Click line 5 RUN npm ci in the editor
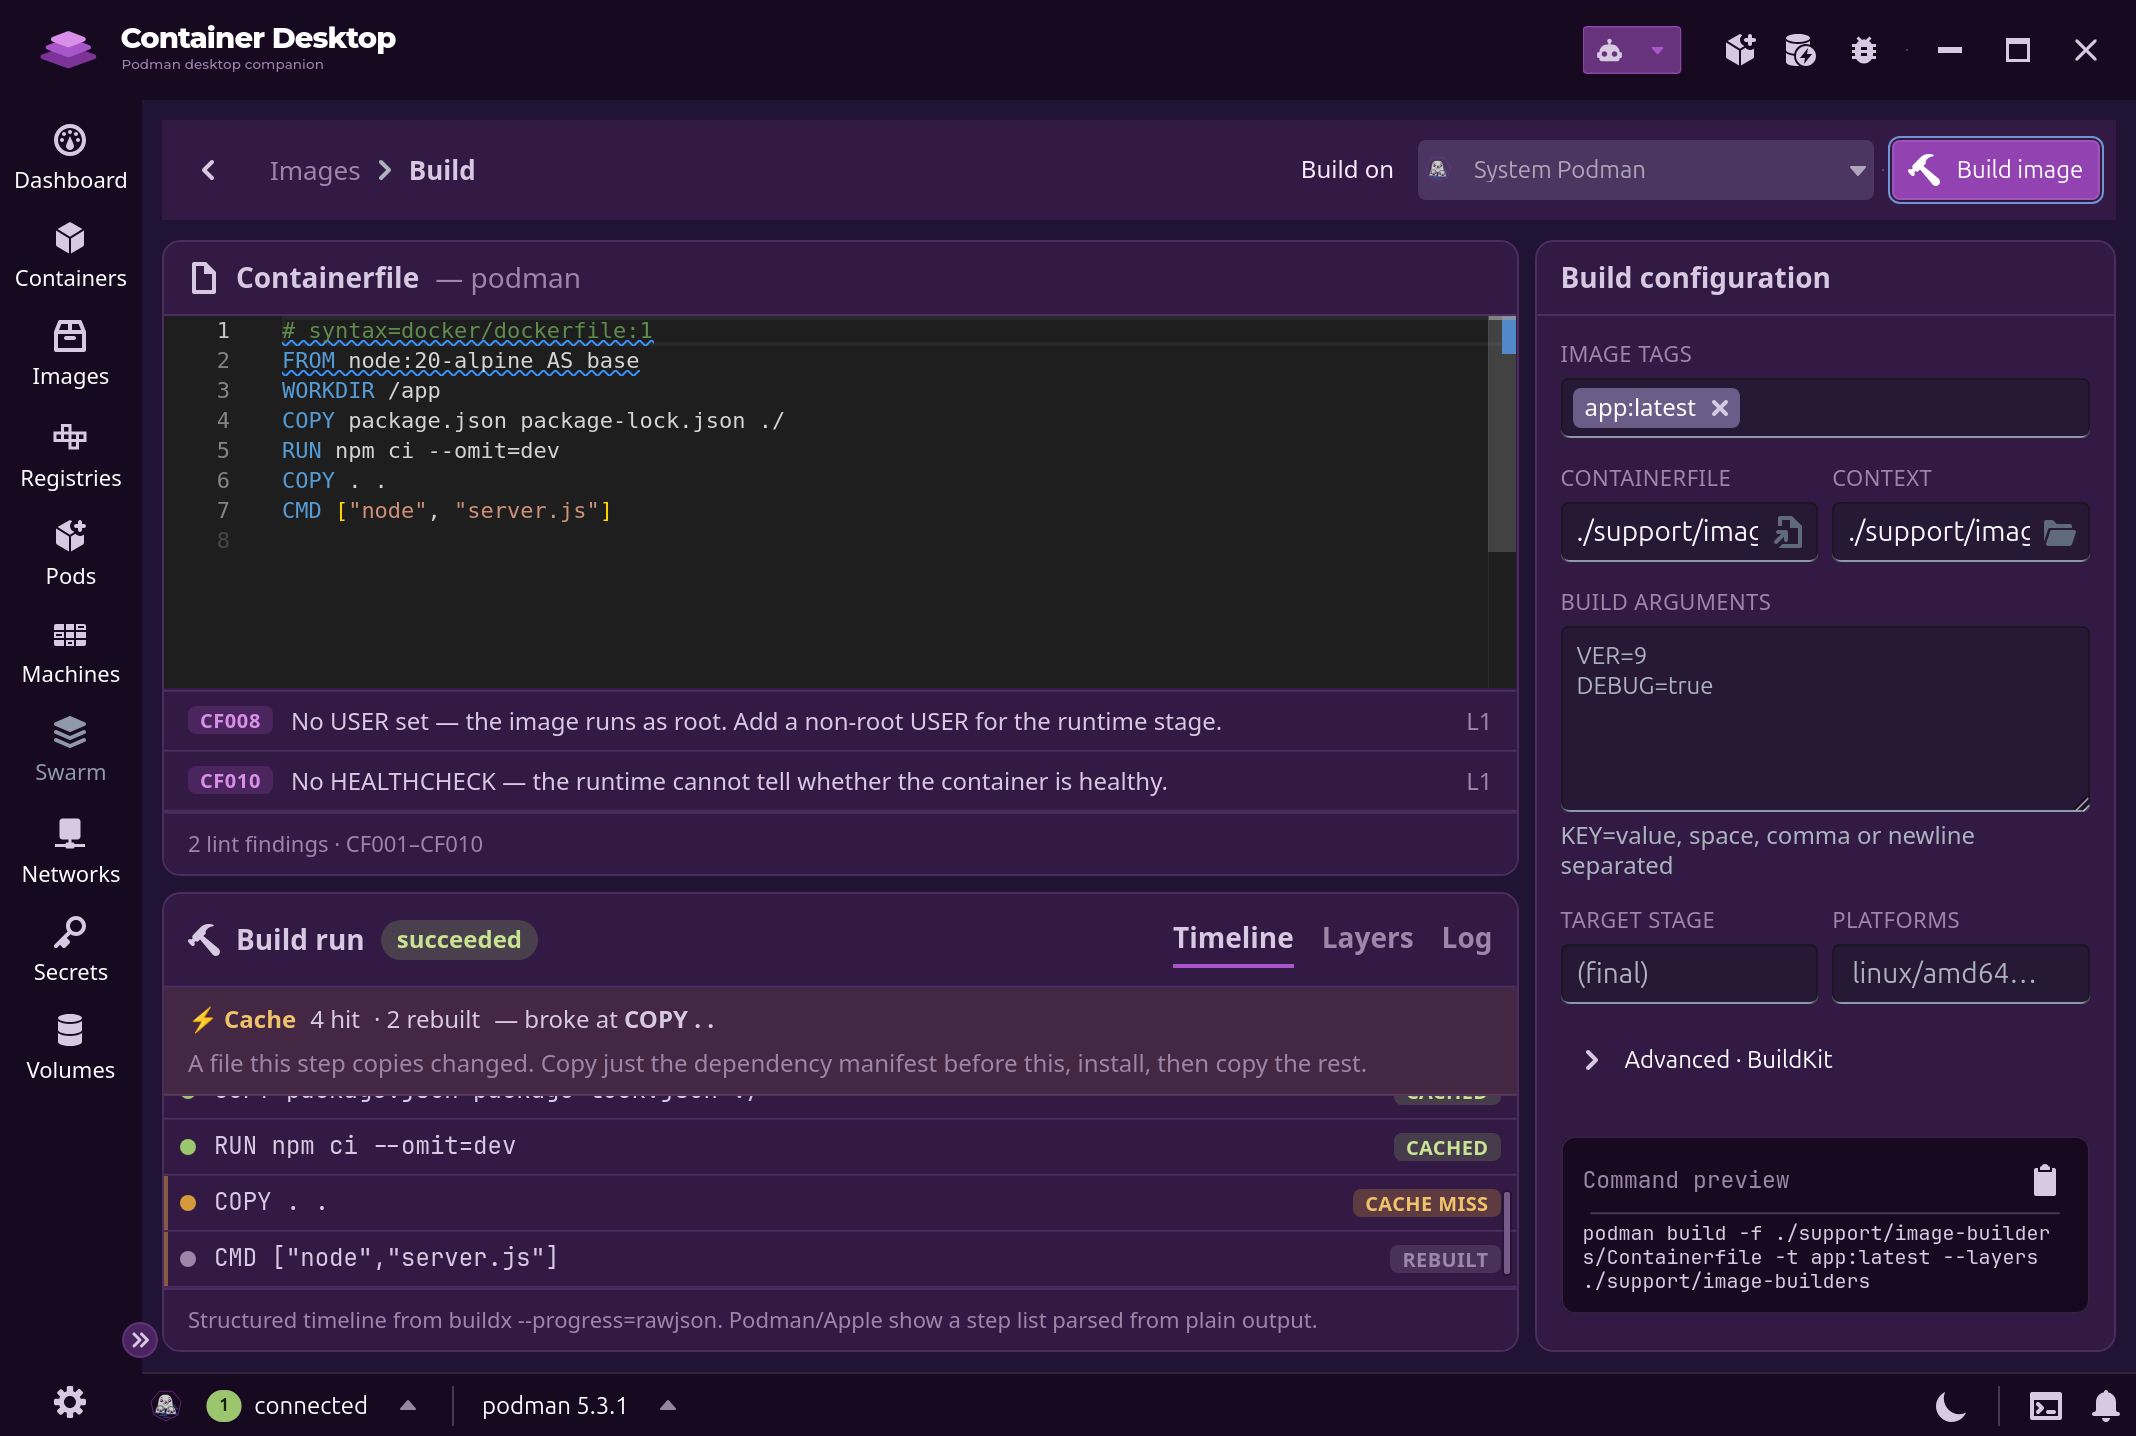Screen dimensions: 2136x1436 (x=420, y=451)
